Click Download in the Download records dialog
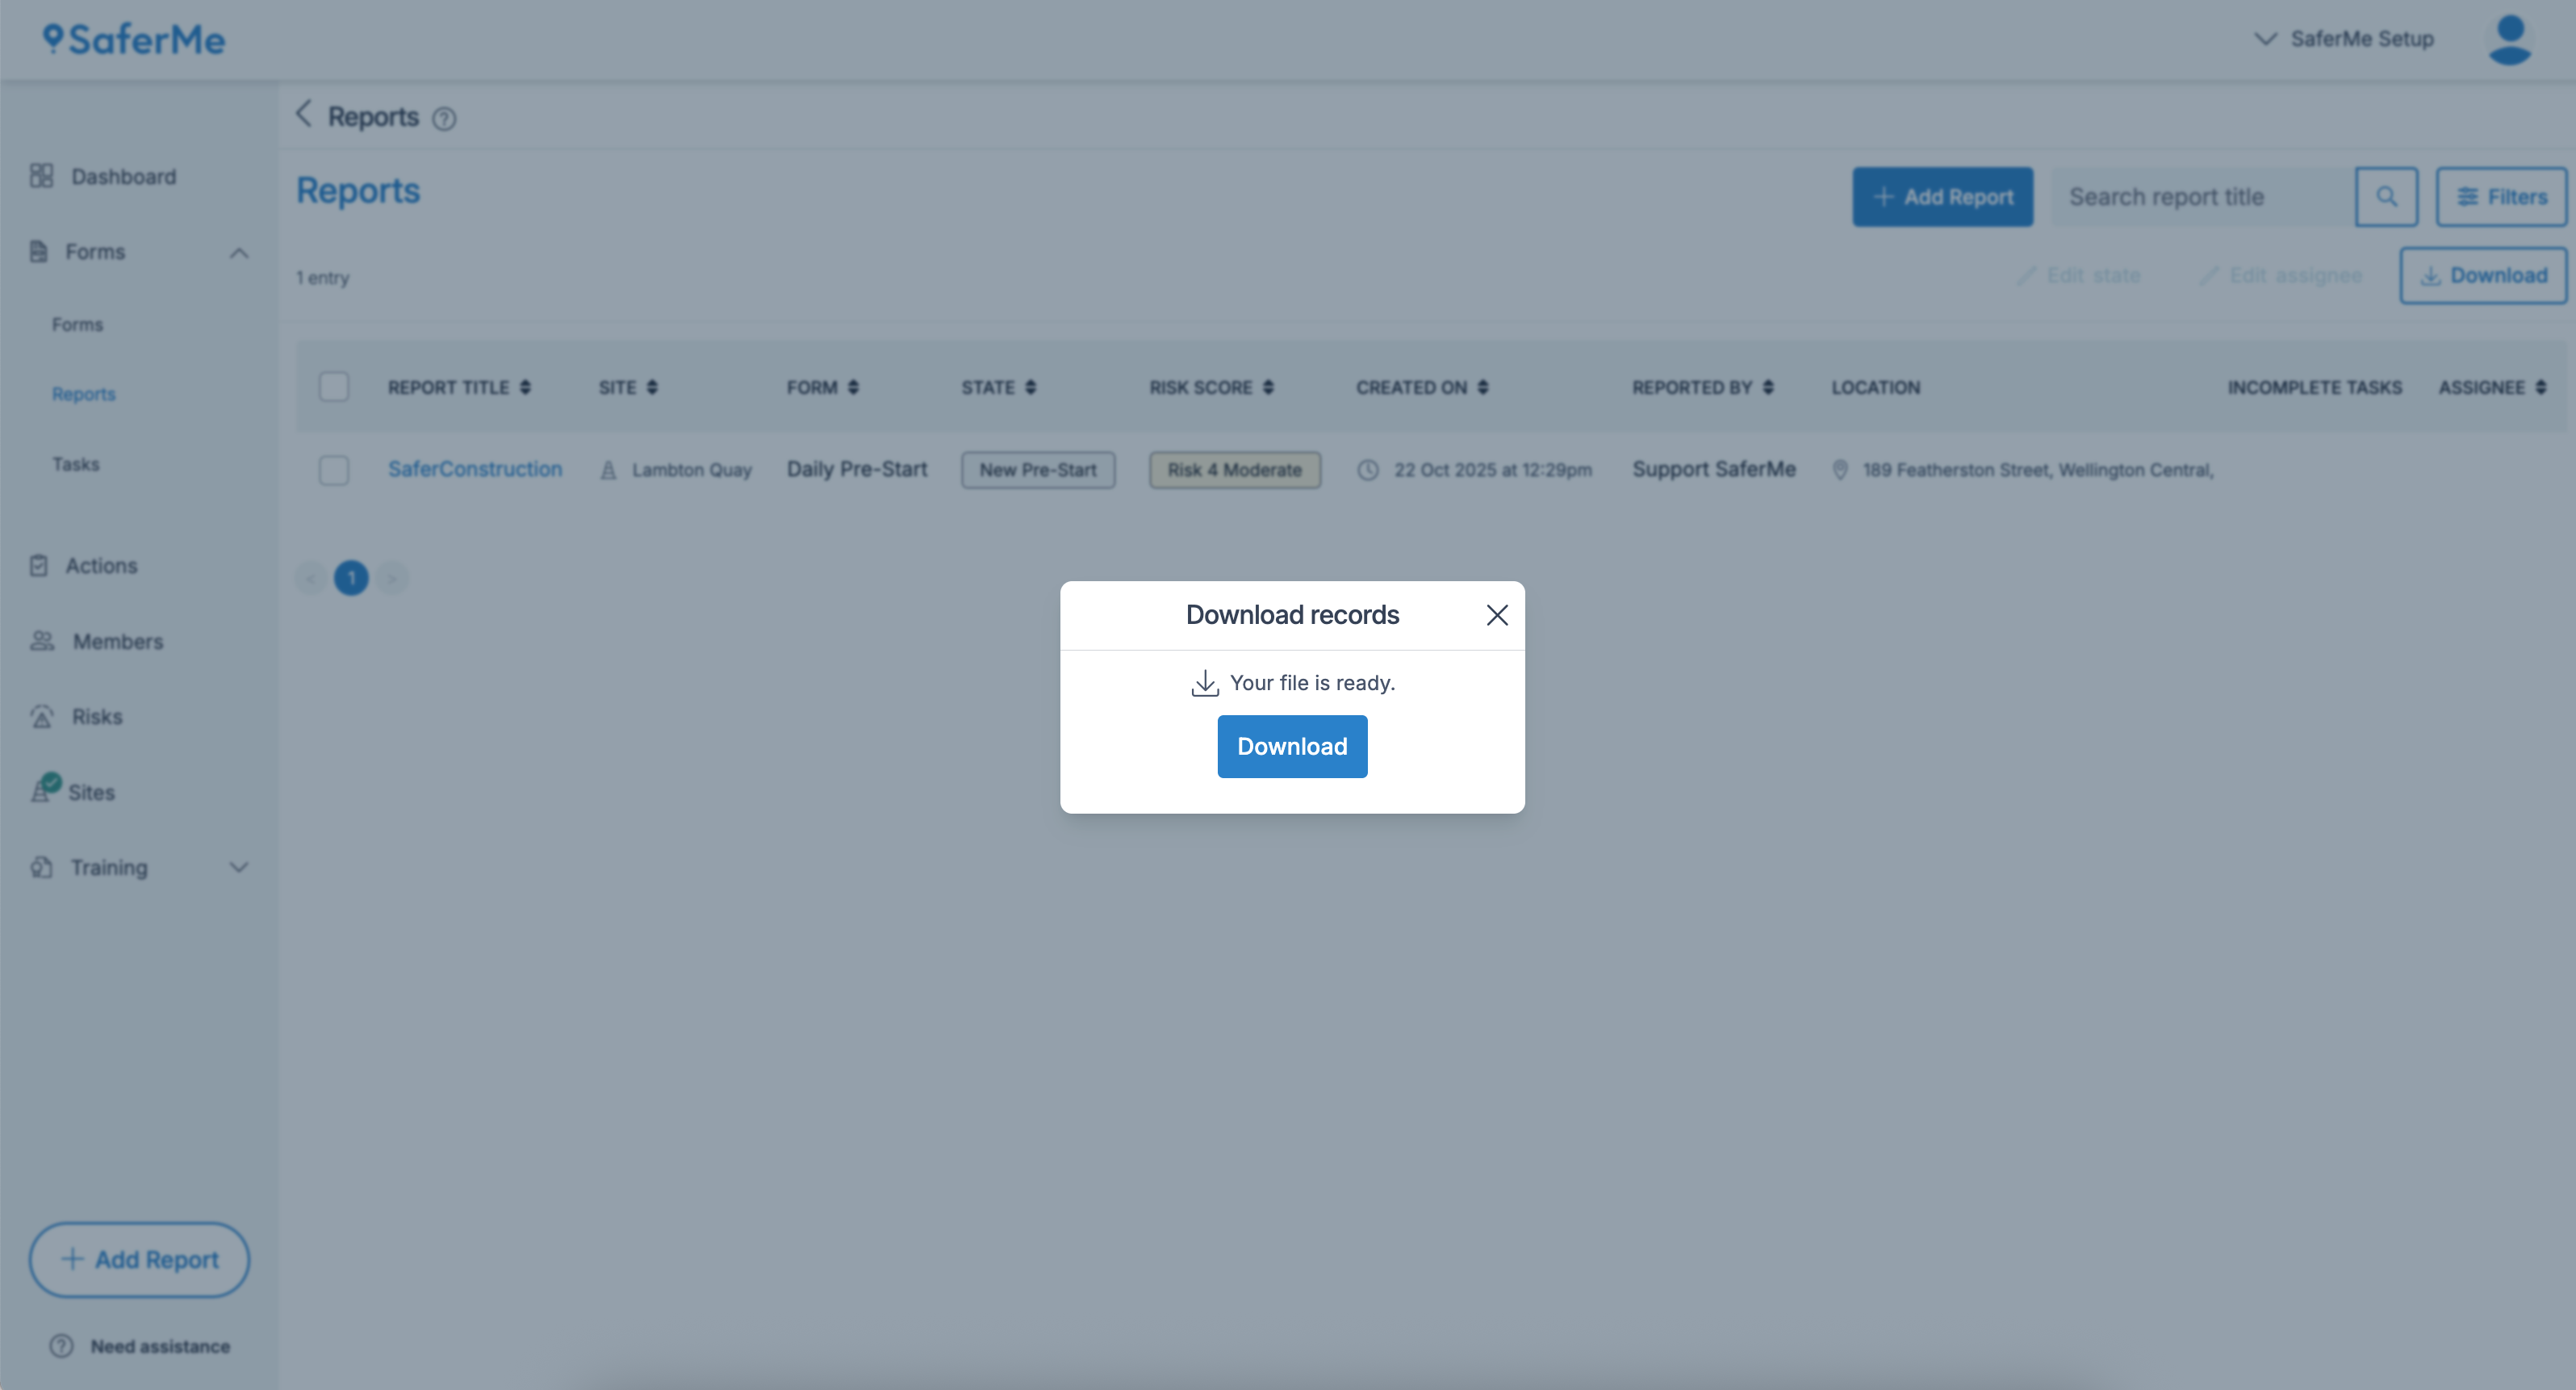 point(1292,746)
